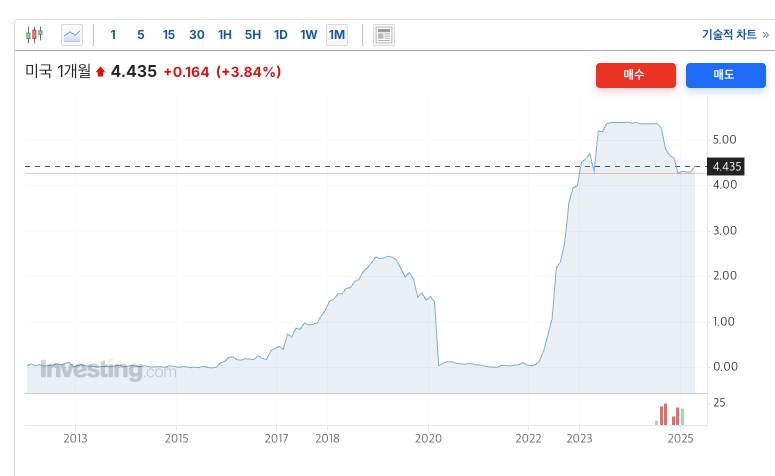
Task: Click the 4.435 current price label on axis
Action: tap(726, 167)
